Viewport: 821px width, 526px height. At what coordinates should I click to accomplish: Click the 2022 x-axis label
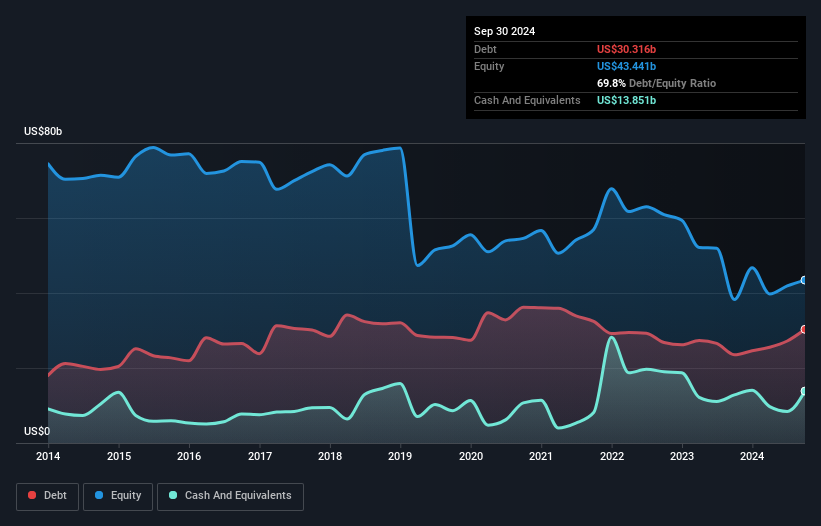pos(612,456)
